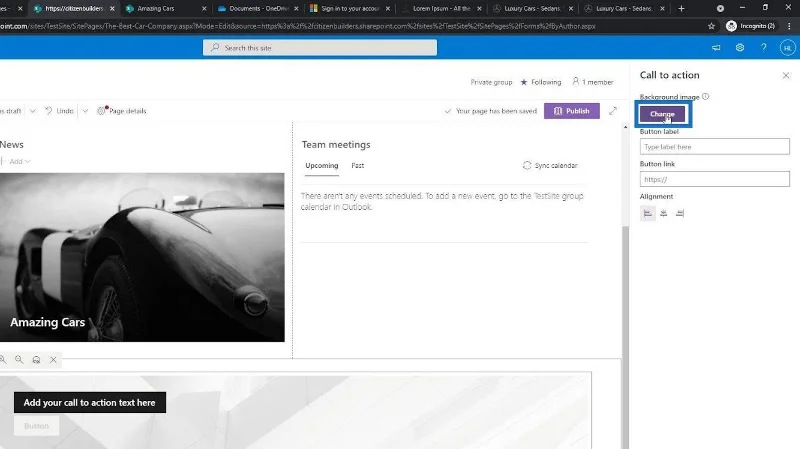Screen dimensions: 800x449
Task: Expand the Add dropdown under News
Action: [19, 161]
